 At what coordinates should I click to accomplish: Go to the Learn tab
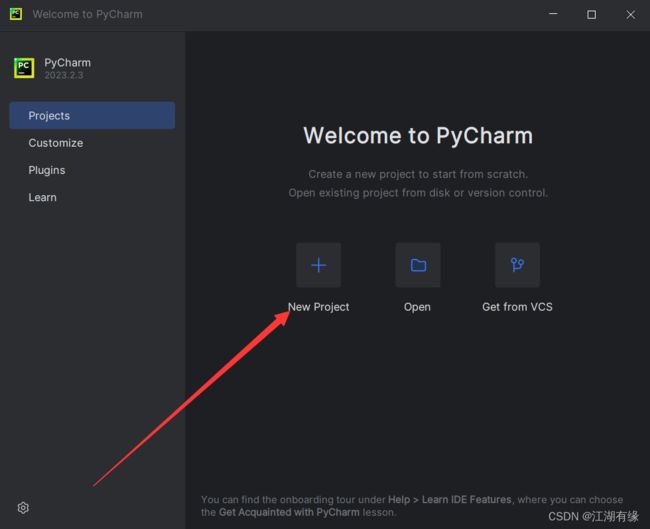tap(92, 197)
